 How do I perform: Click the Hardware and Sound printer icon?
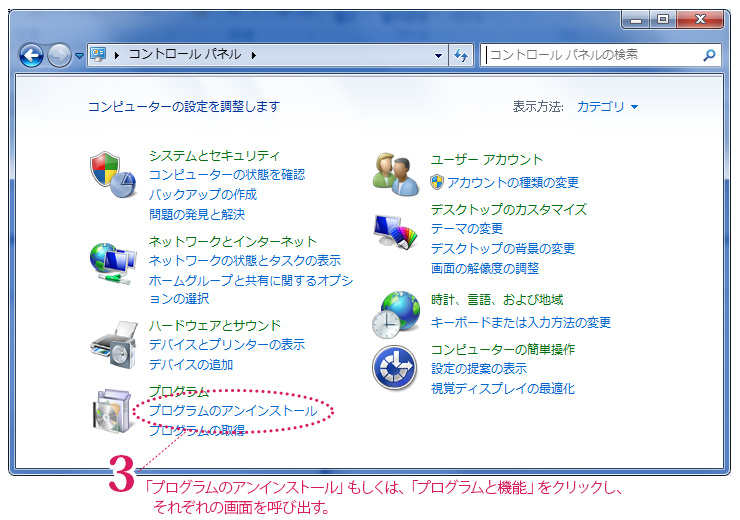point(112,344)
